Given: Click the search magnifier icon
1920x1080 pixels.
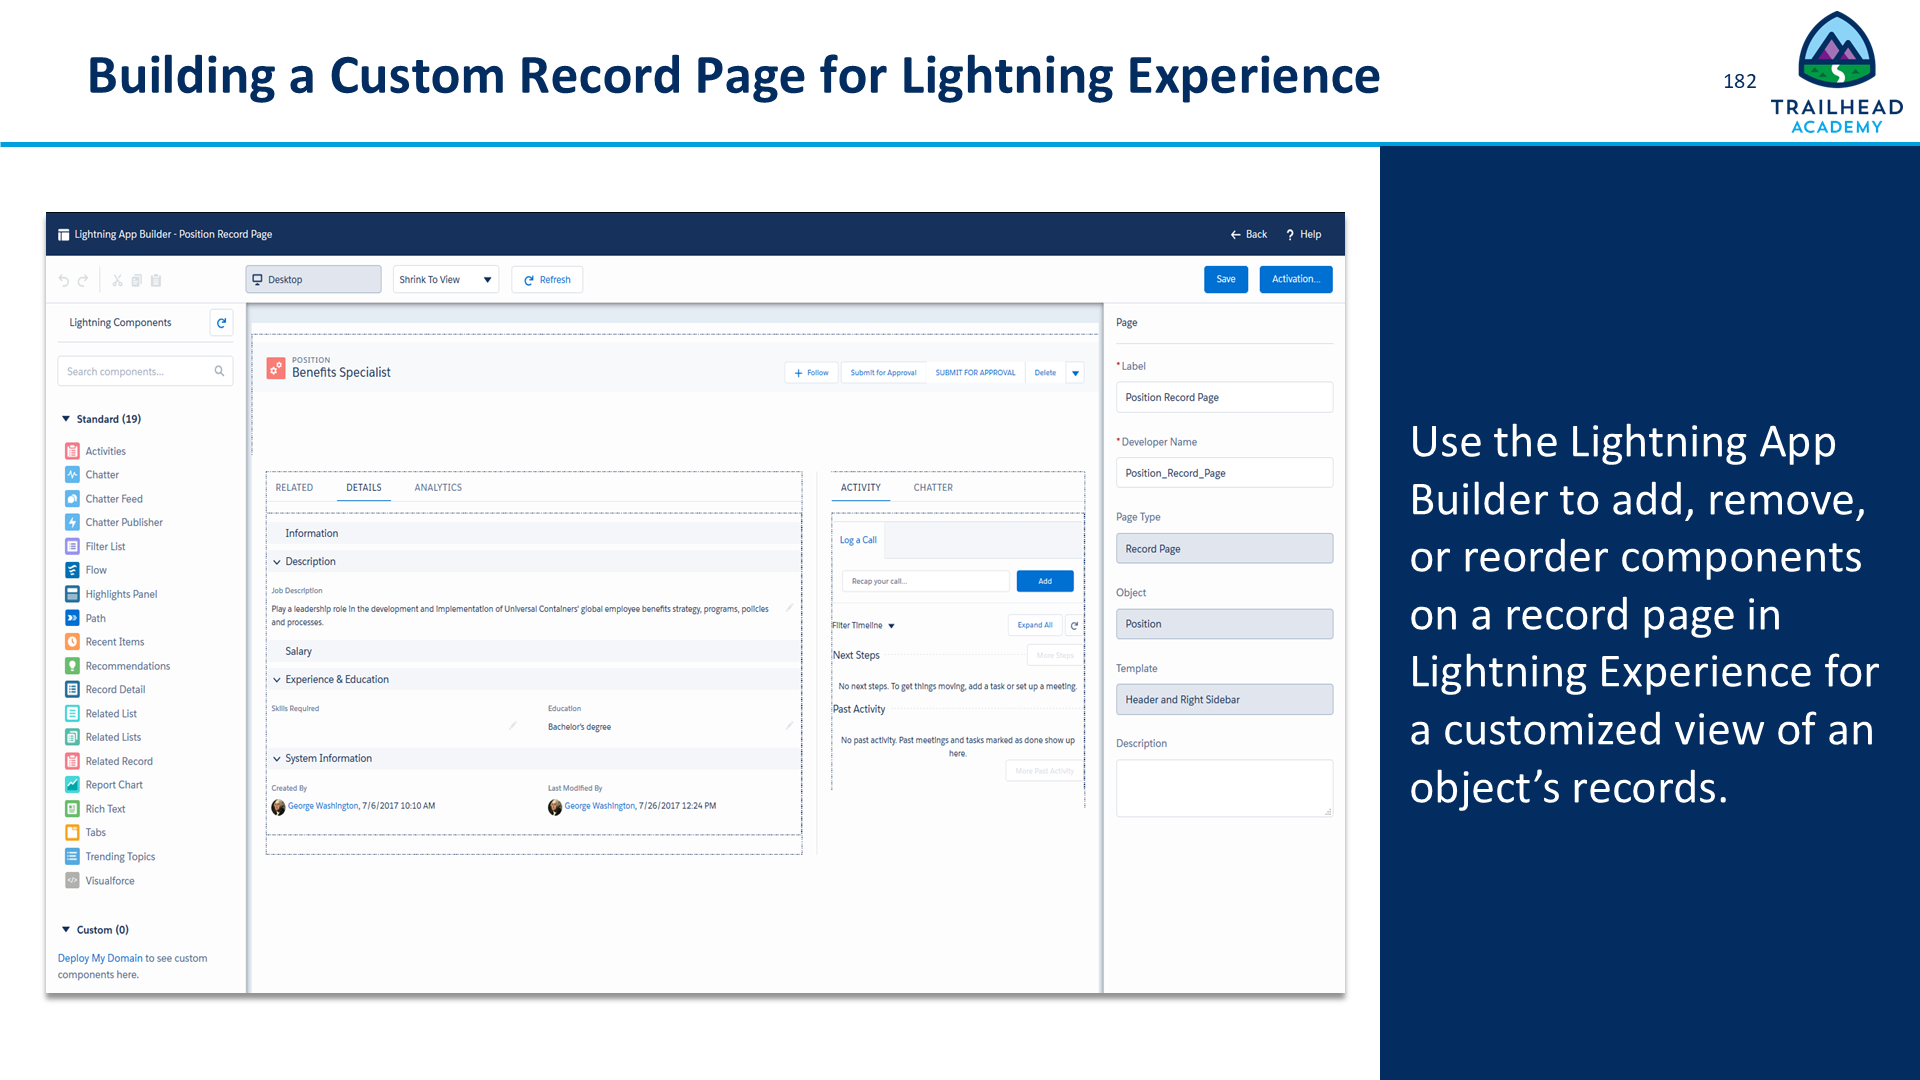Looking at the screenshot, I should [x=219, y=371].
